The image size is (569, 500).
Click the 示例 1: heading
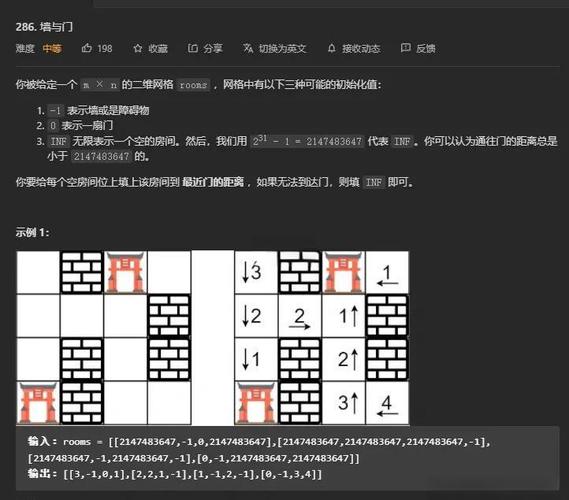[32, 232]
